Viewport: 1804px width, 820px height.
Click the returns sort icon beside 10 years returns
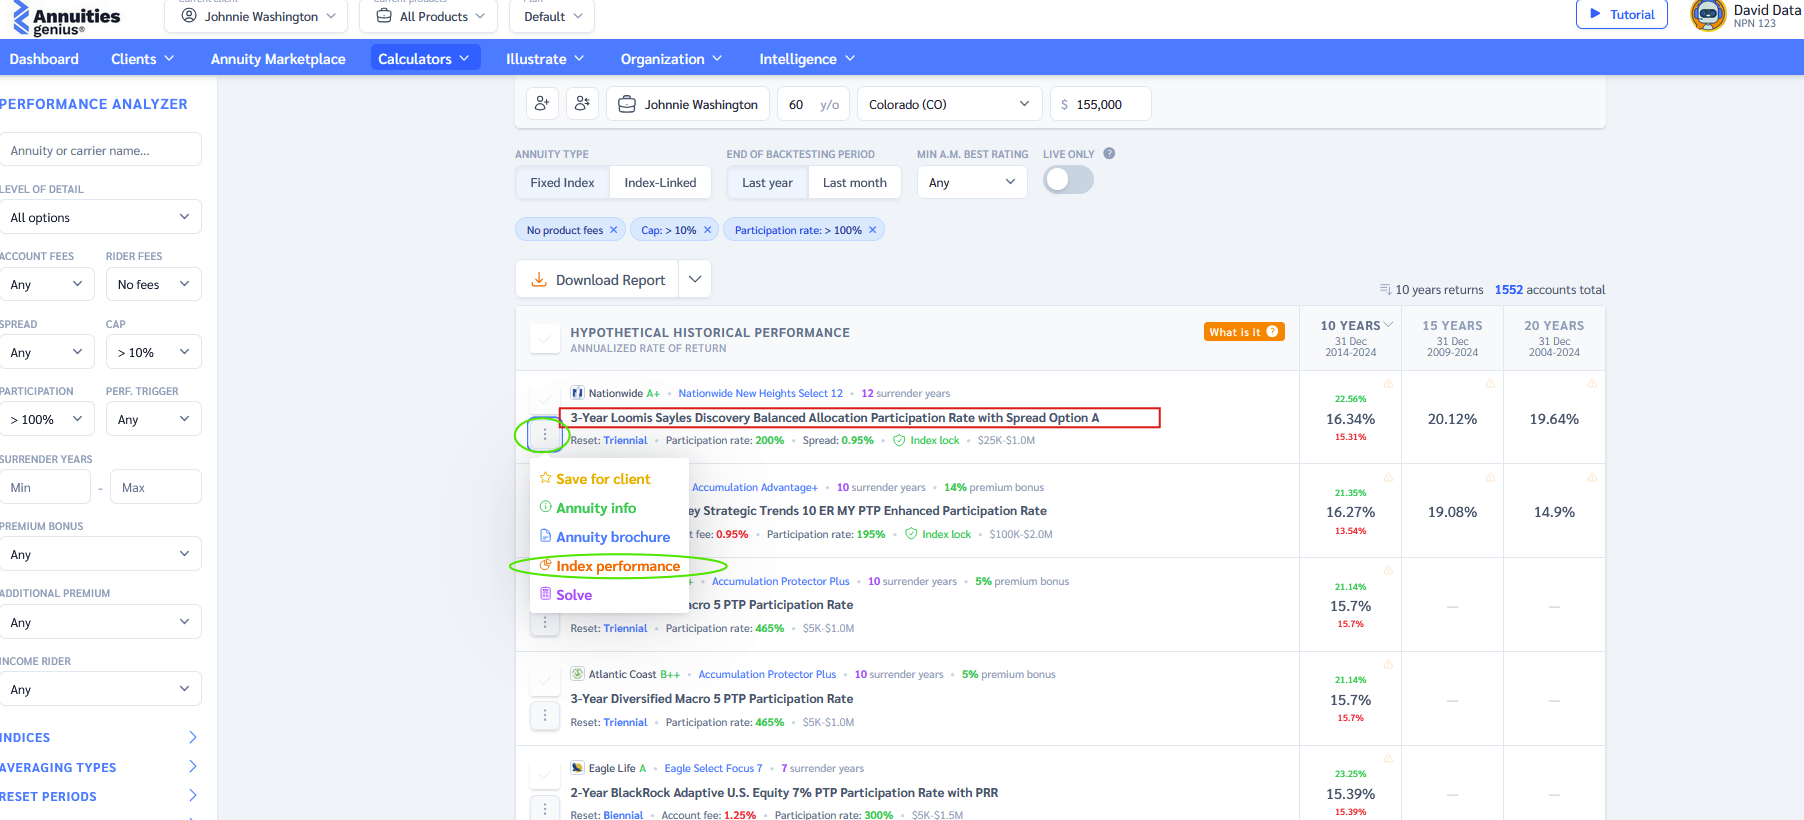coord(1385,289)
